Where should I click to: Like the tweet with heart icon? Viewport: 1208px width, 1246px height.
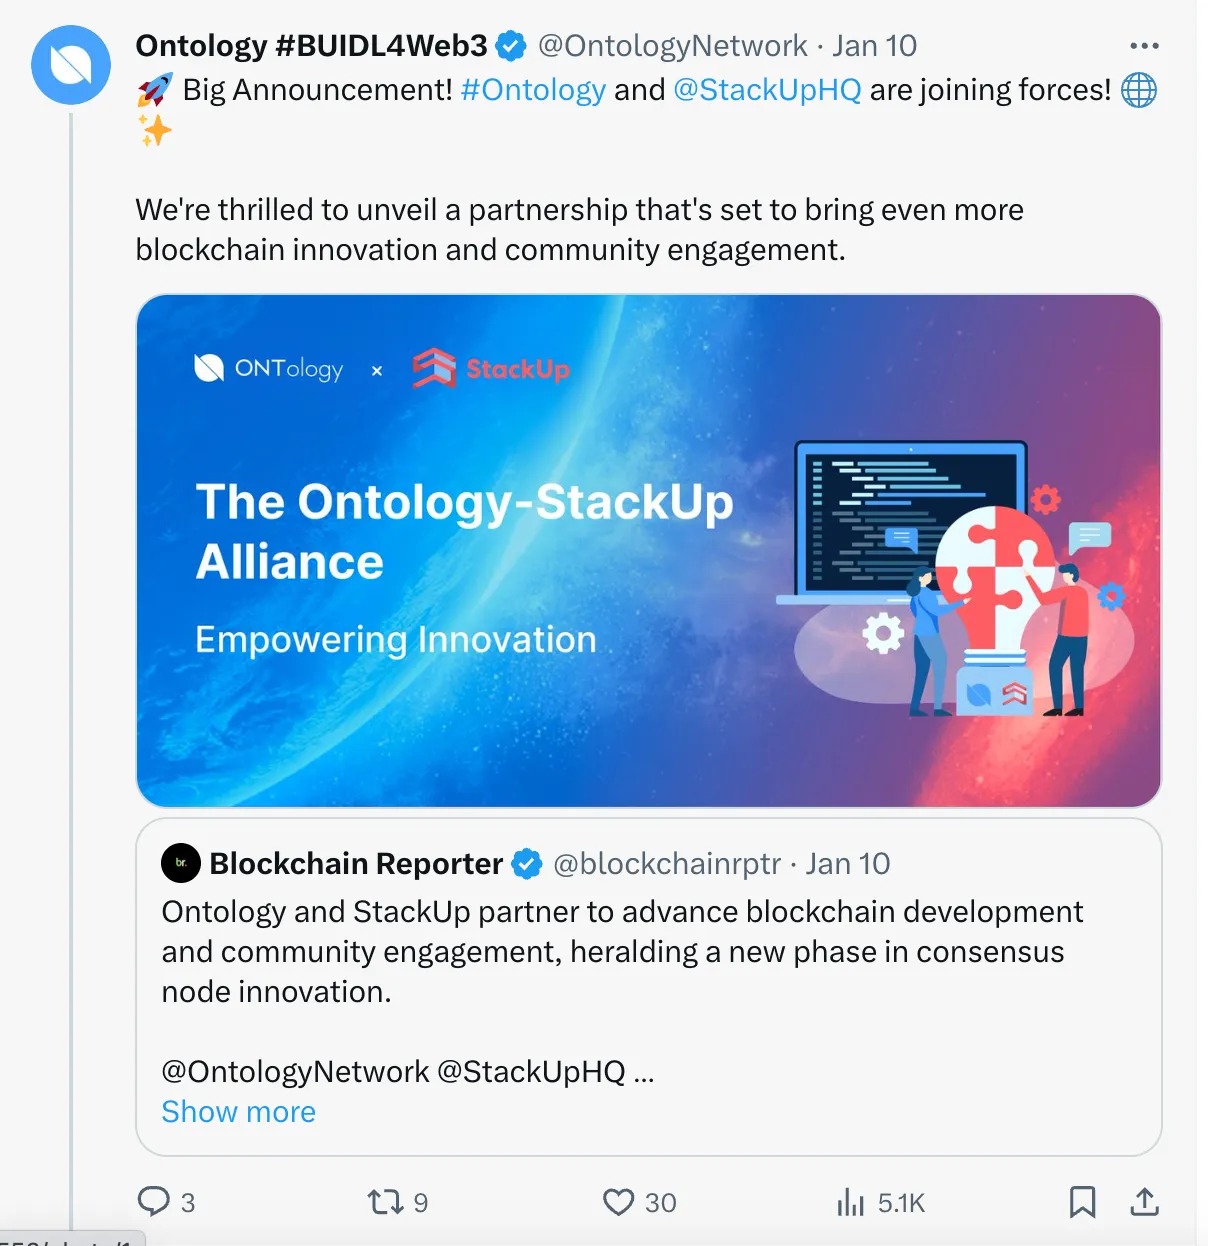(x=619, y=1201)
